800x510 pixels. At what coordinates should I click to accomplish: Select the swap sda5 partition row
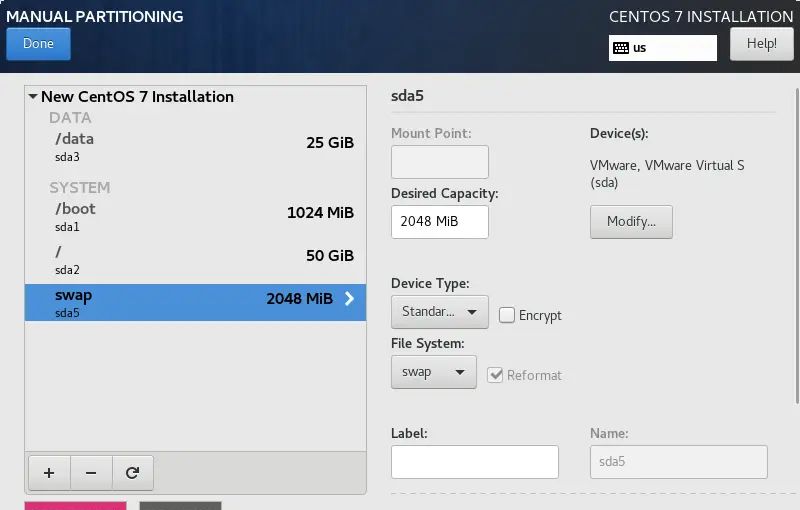(195, 302)
